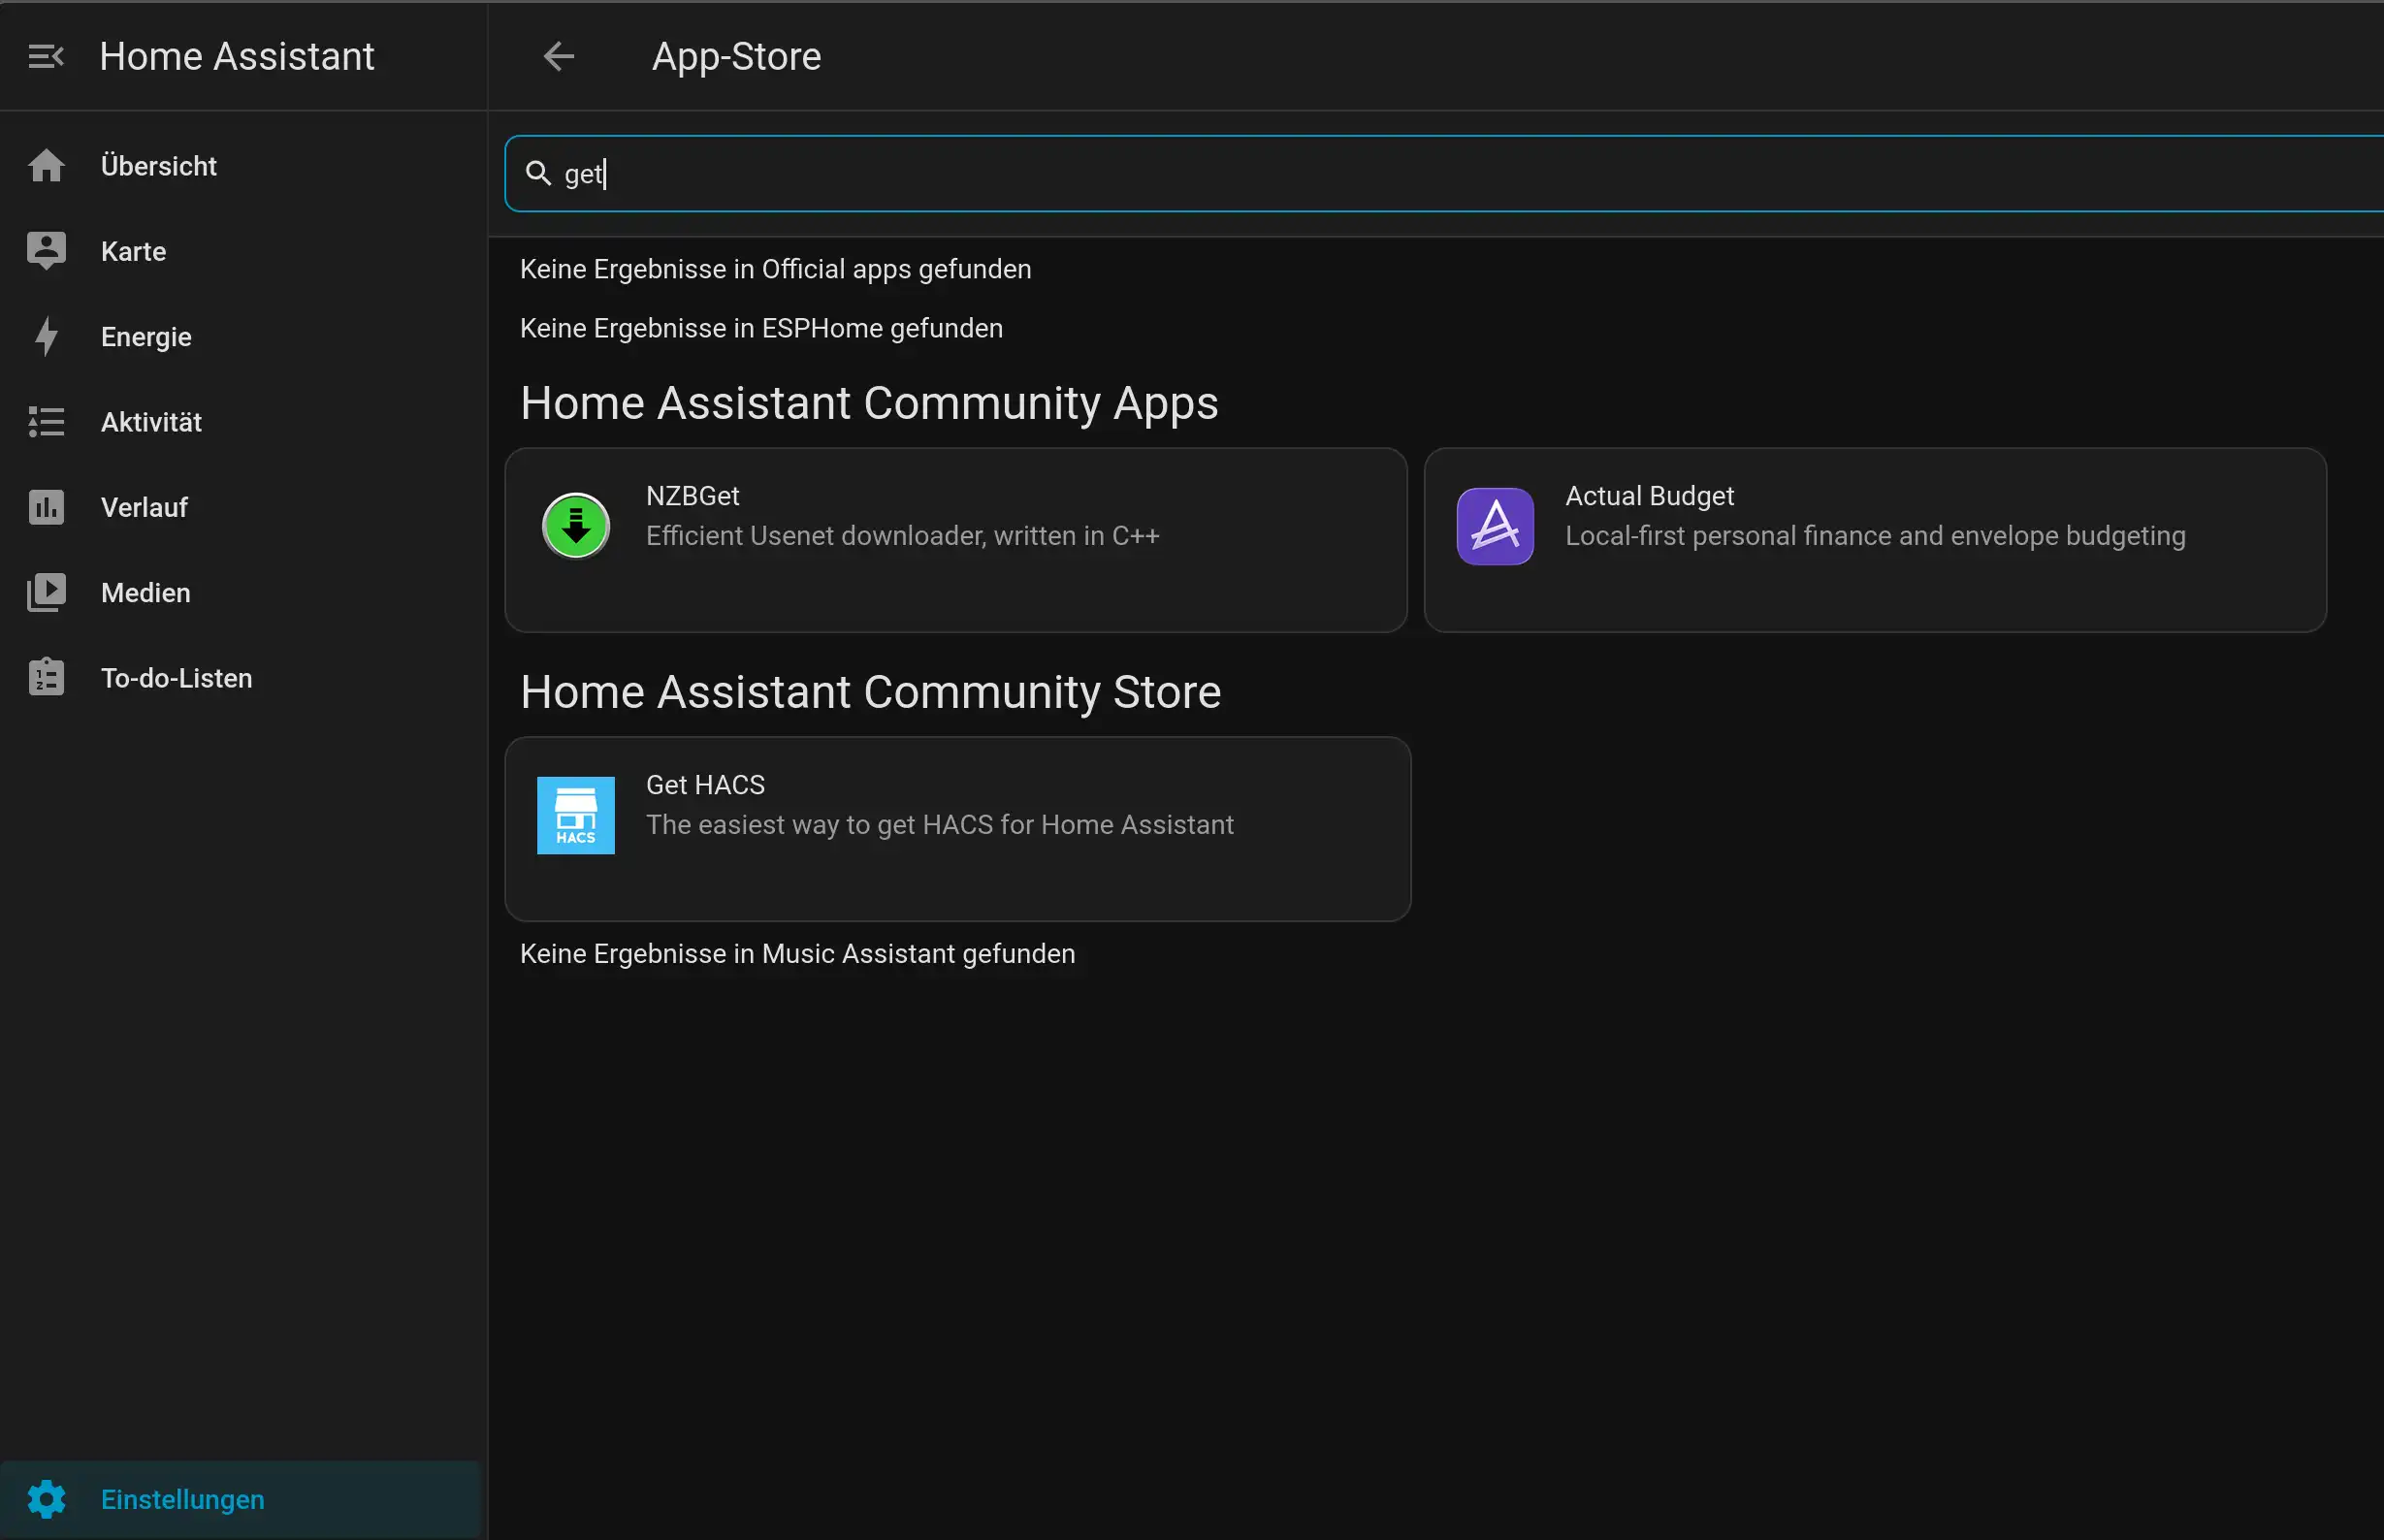Open the NZBGet app title
The width and height of the screenshot is (2384, 1540).
point(692,496)
